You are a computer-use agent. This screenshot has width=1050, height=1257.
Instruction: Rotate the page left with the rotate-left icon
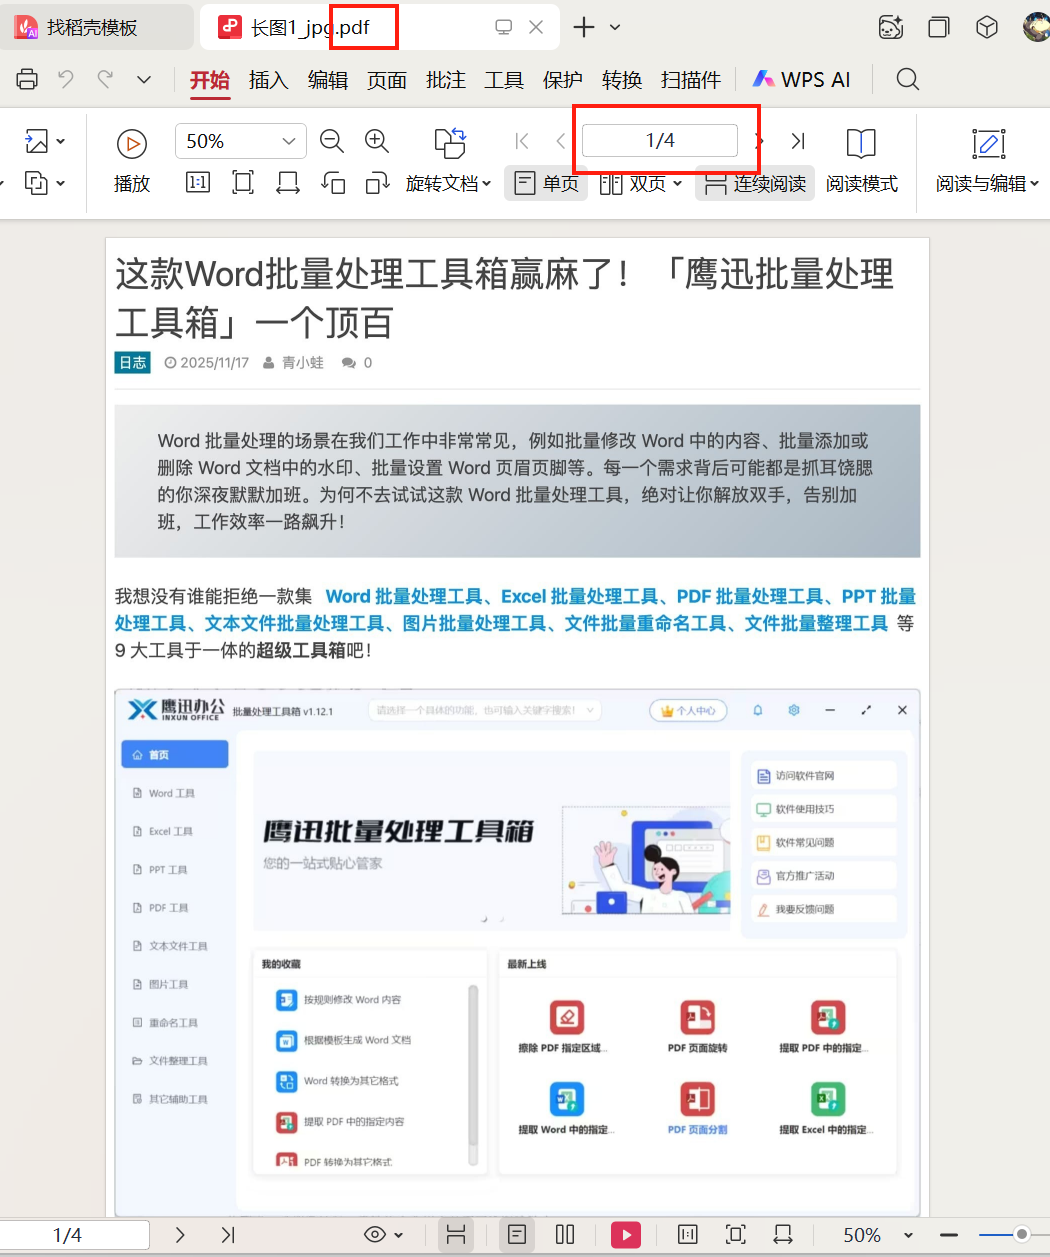pos(334,182)
